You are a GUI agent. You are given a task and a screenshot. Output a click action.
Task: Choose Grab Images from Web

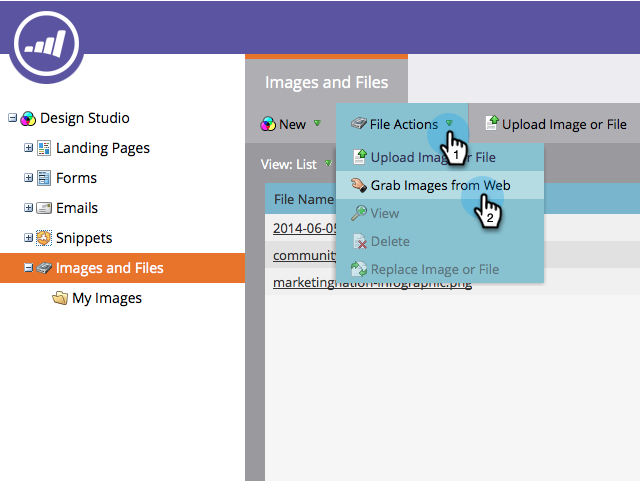[440, 185]
